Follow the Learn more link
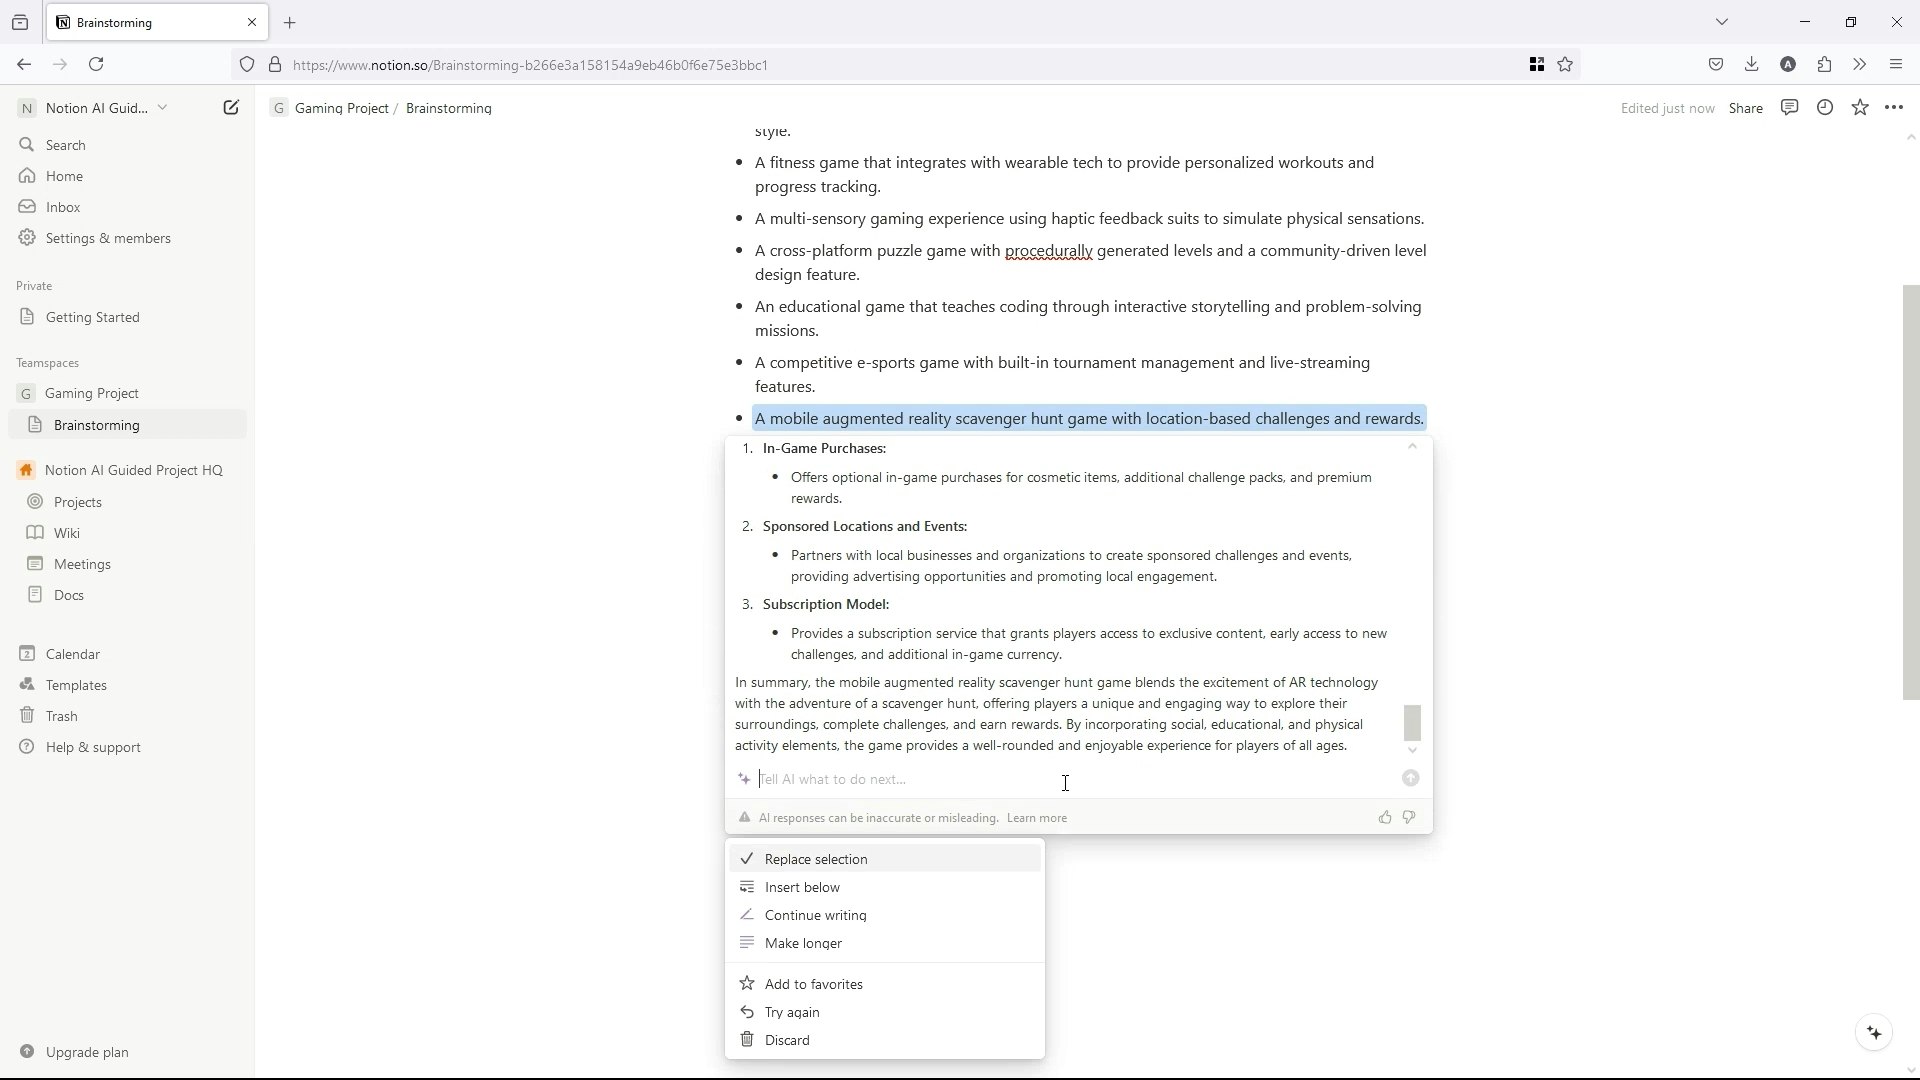 (x=1036, y=818)
